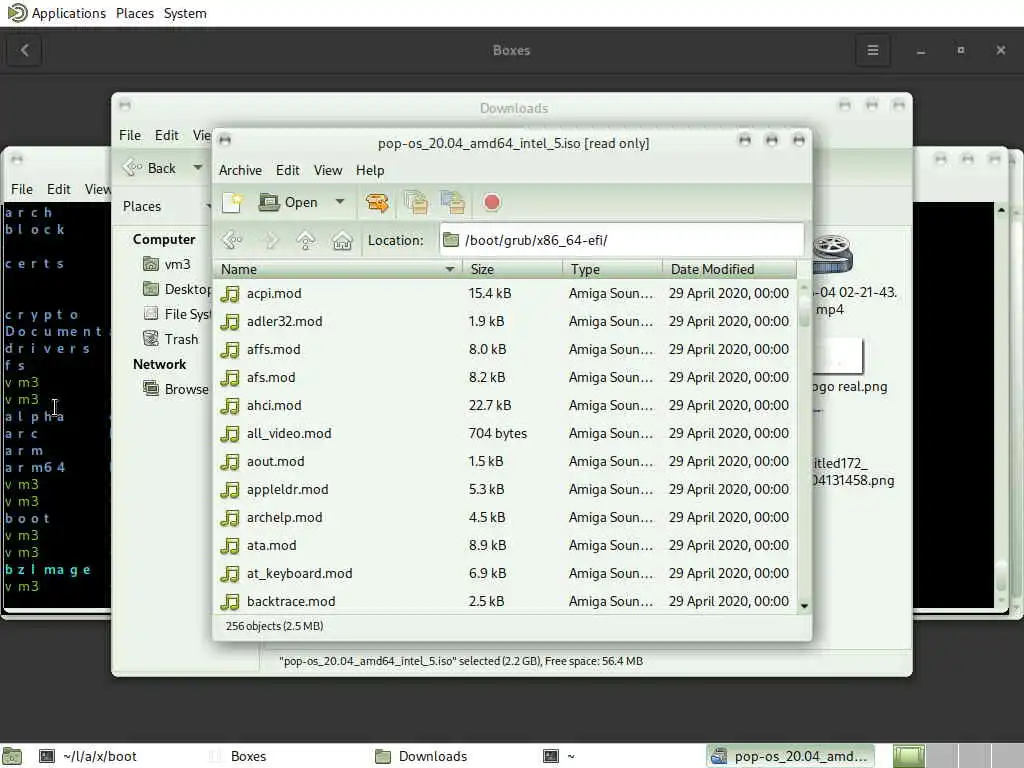
Task: Open the View menu in archive manager
Action: tap(328, 170)
